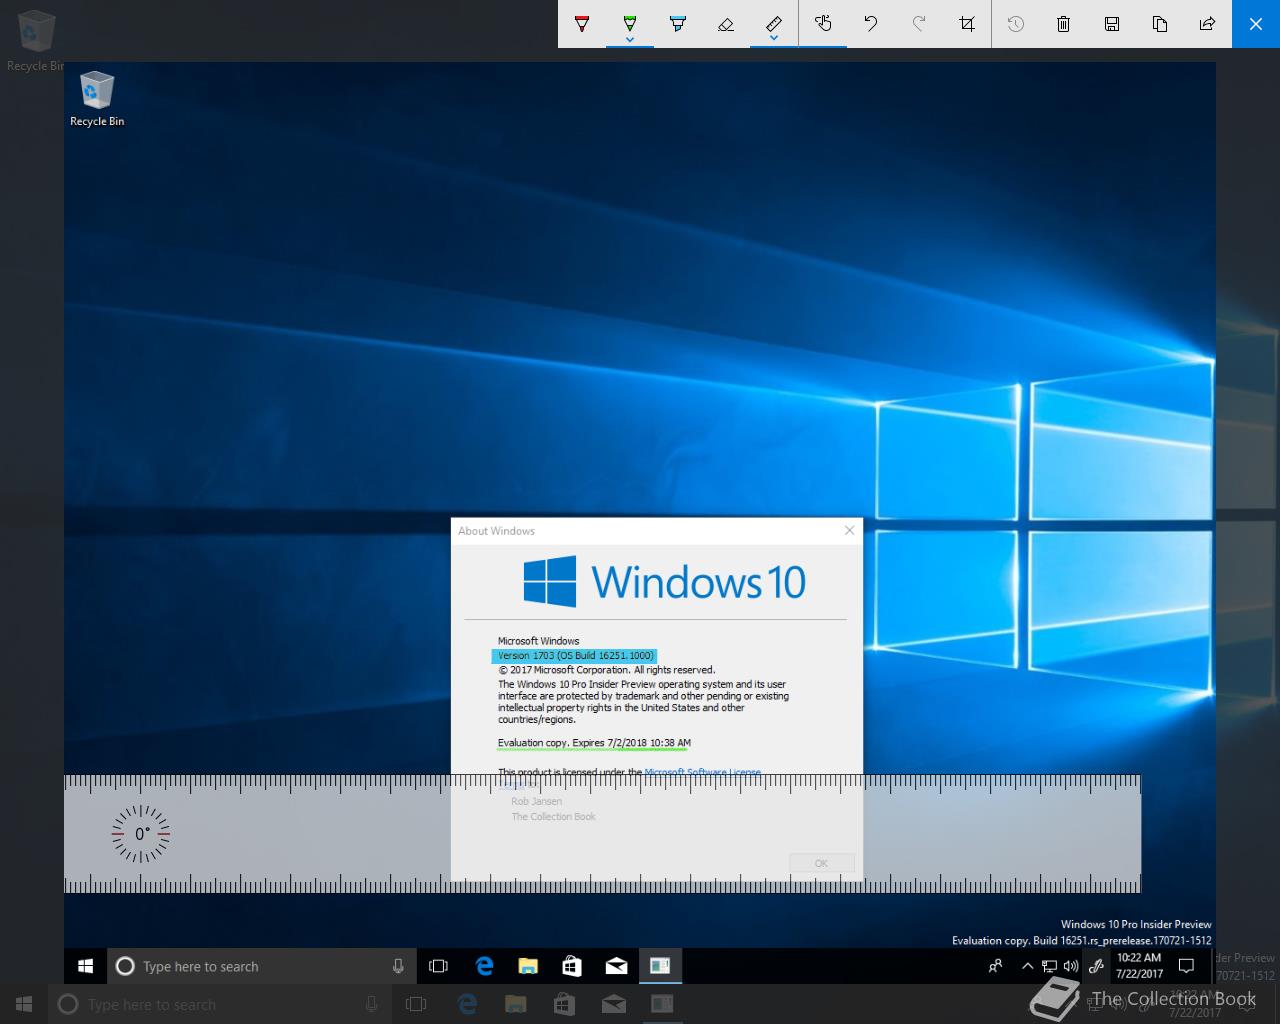The width and height of the screenshot is (1280, 1024).
Task: Select the green pencil tool
Action: [630, 22]
